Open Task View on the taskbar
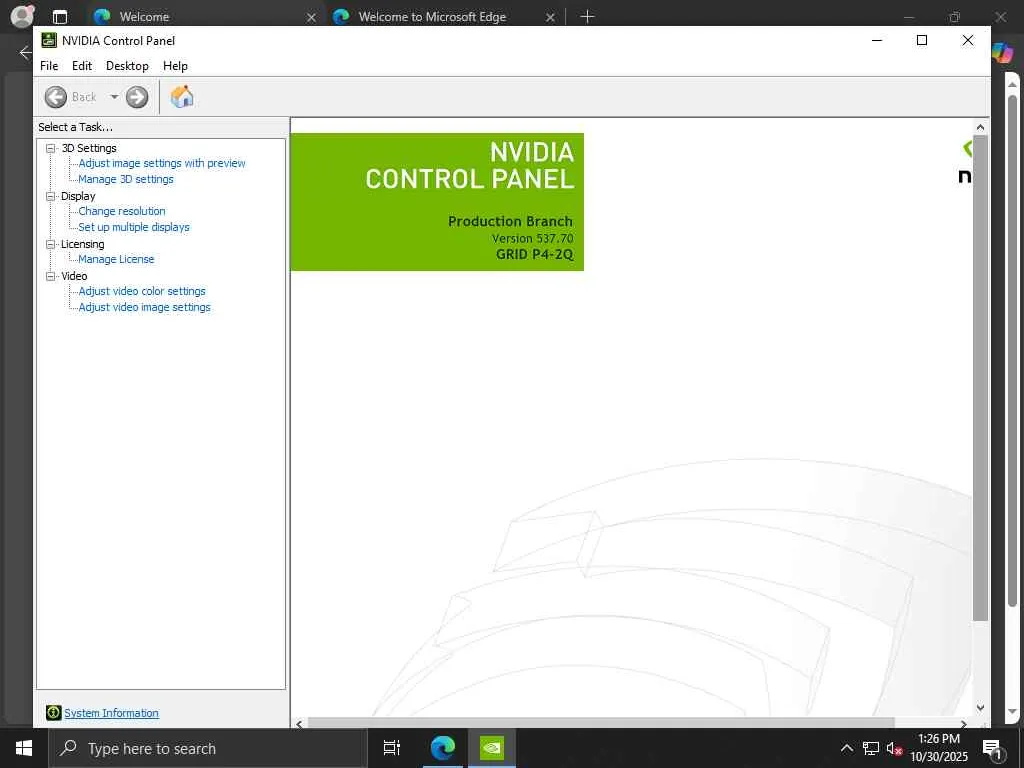Image resolution: width=1024 pixels, height=768 pixels. (x=392, y=748)
